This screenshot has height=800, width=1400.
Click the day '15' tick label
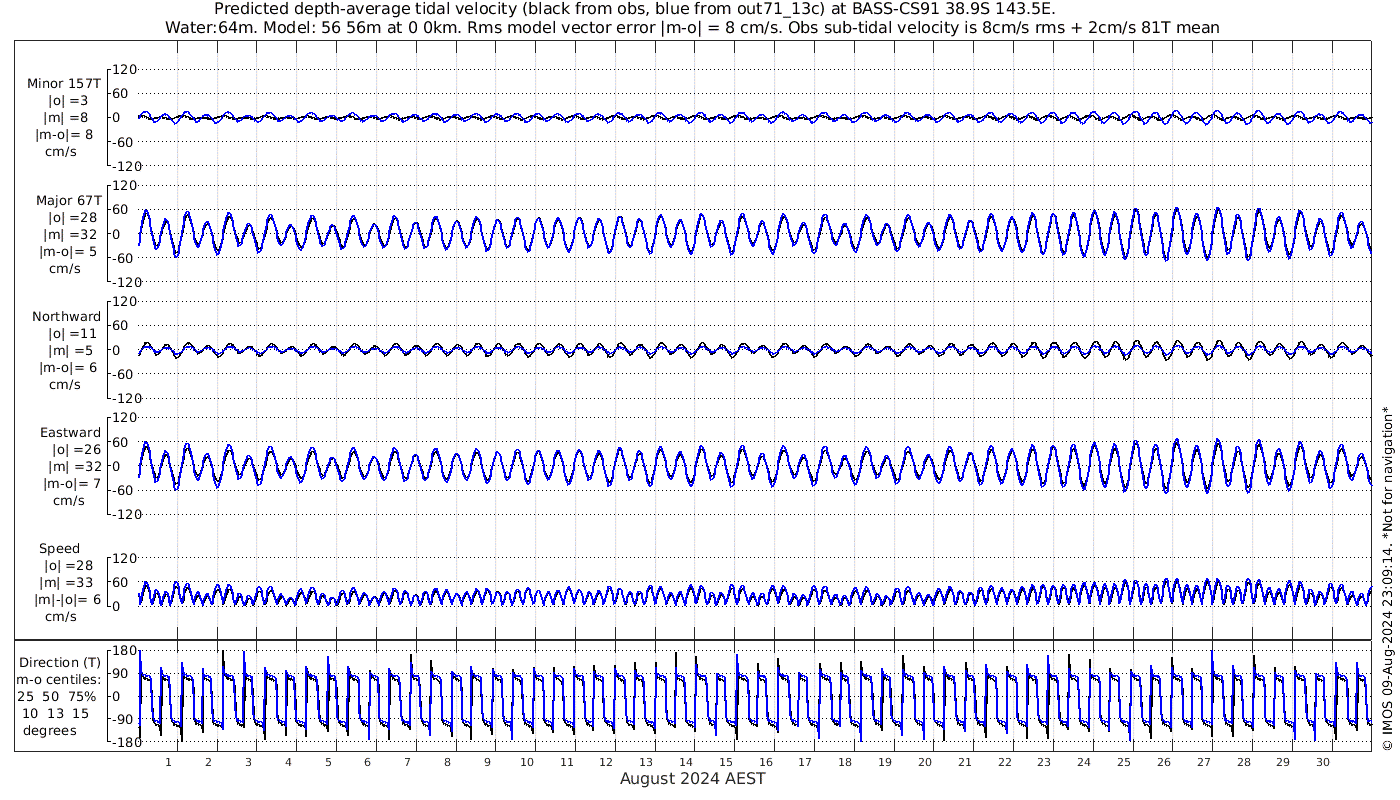click(x=726, y=761)
